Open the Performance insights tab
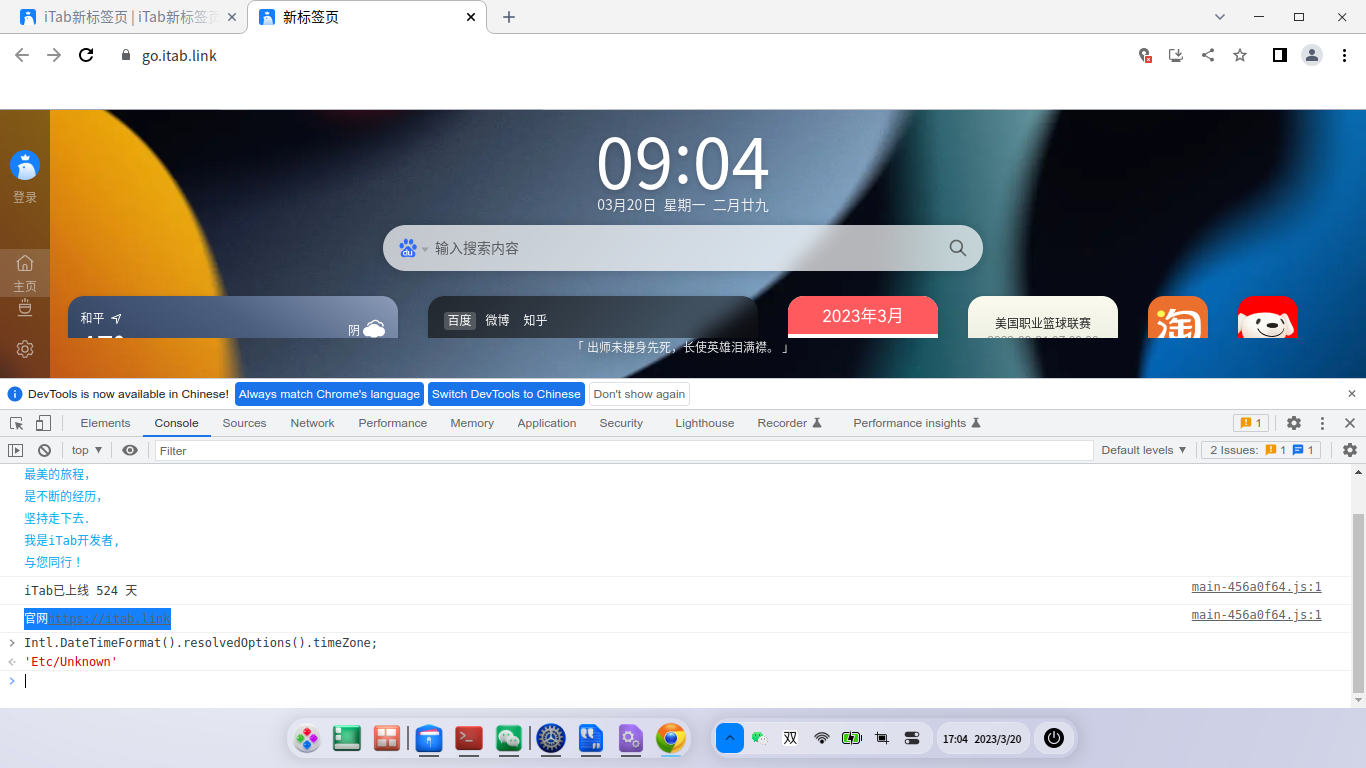This screenshot has height=768, width=1366. (916, 423)
